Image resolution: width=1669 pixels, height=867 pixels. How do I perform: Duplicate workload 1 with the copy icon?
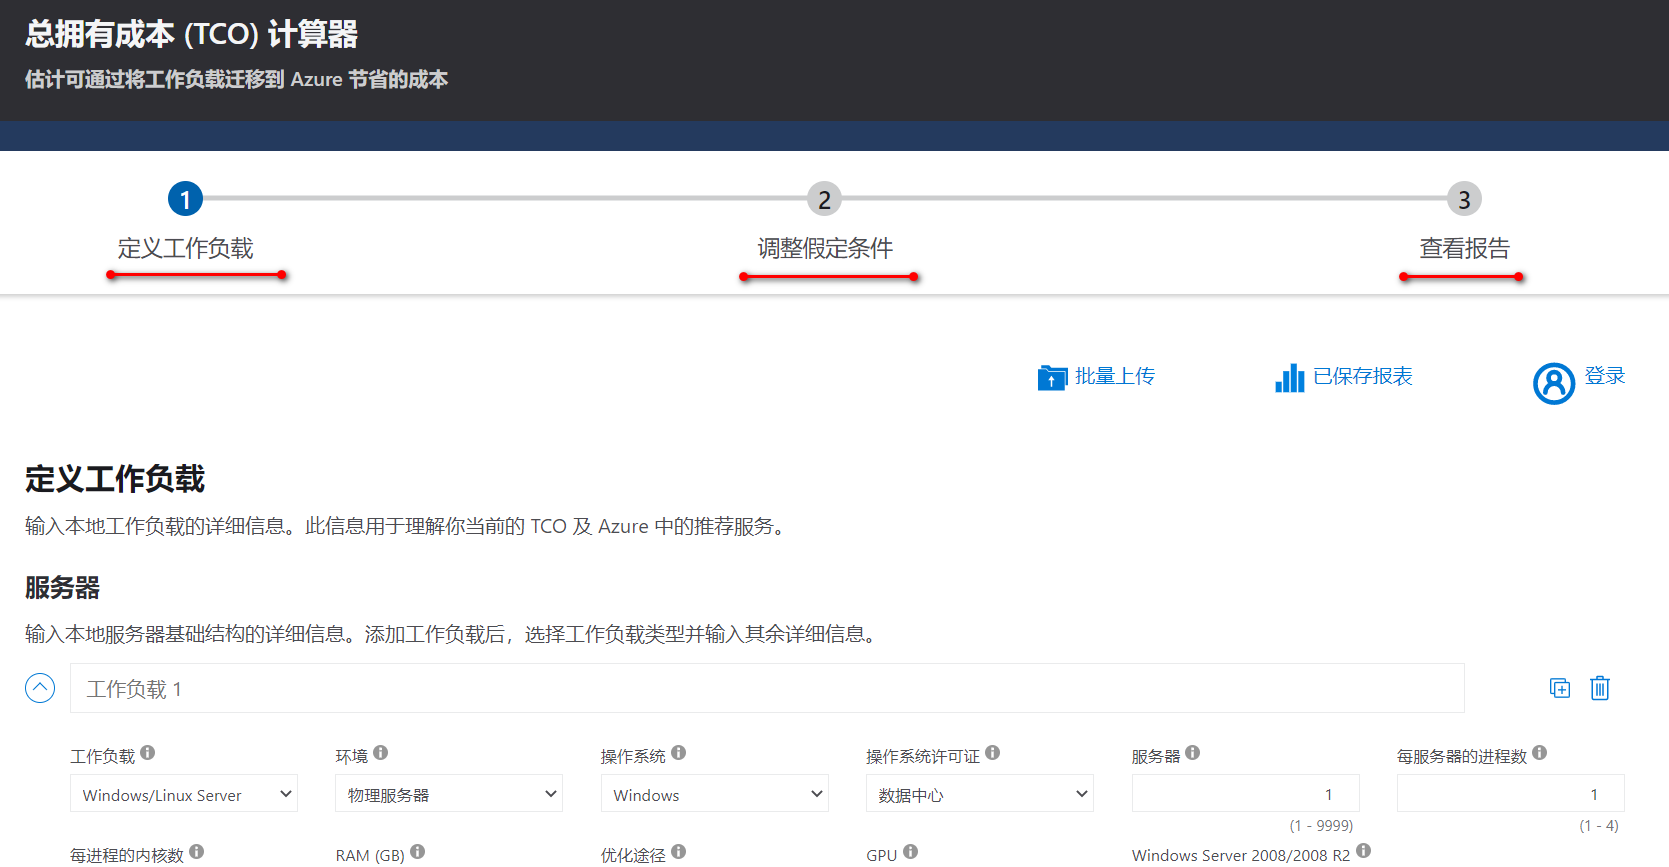click(1560, 688)
